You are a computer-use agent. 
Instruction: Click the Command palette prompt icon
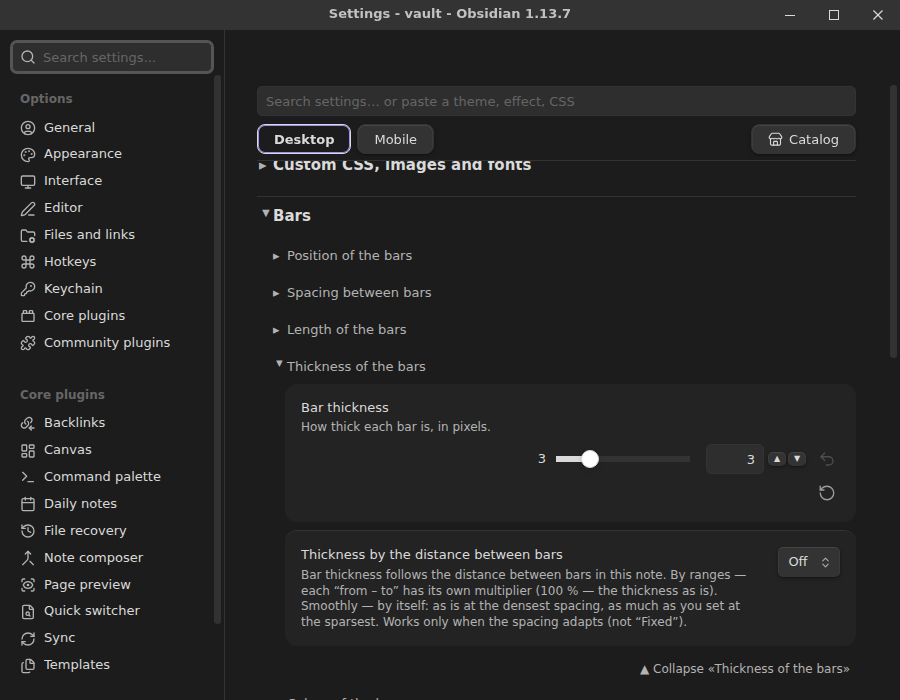tap(28, 477)
